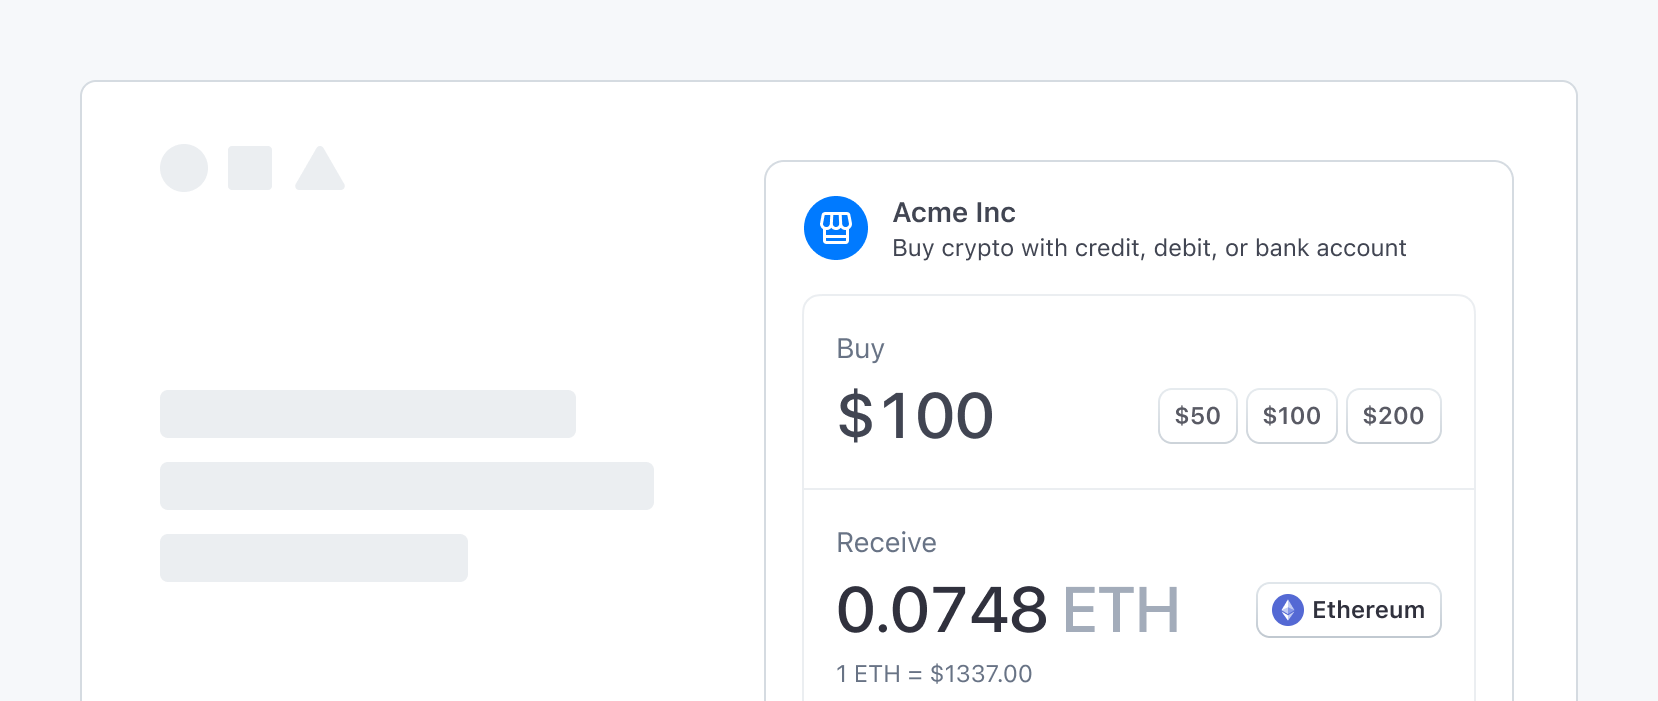1658x701 pixels.
Task: Click the Ethereum diamond logo icon
Action: [x=1288, y=610]
